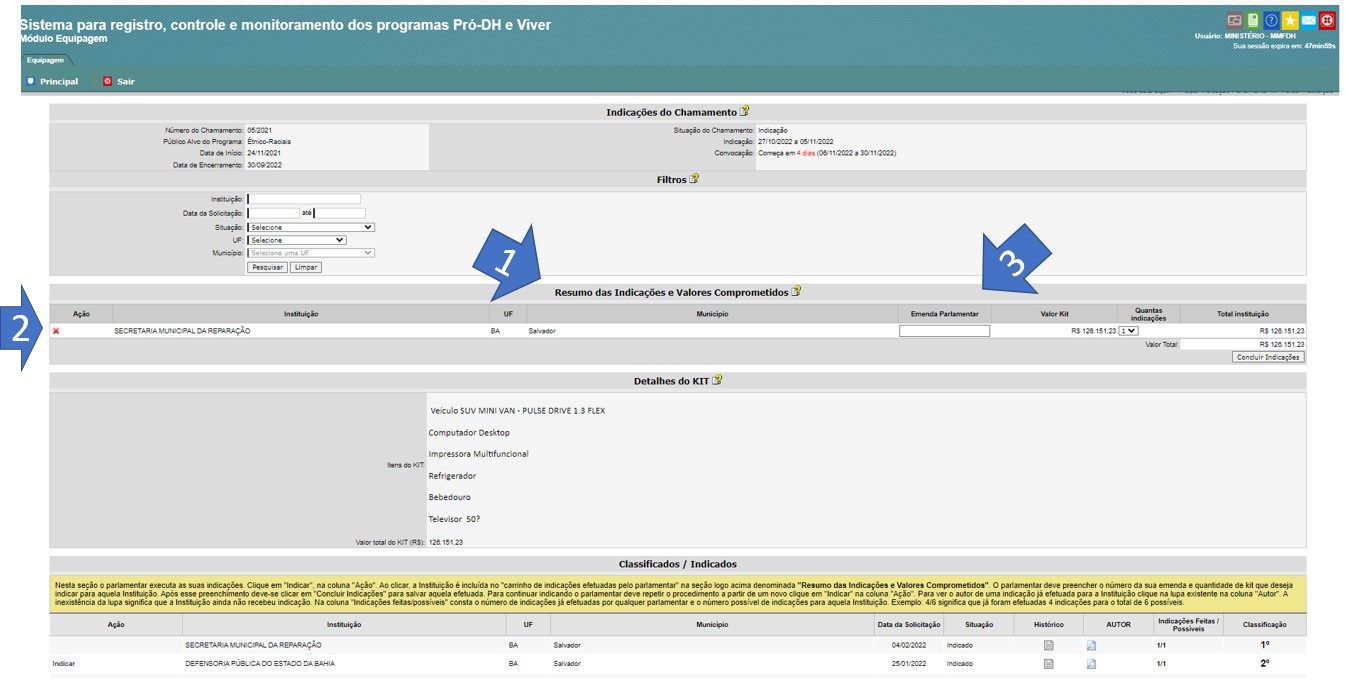1346x681 pixels.
Task: Expand the Quantas indicações quantity dropdown
Action: (x=1129, y=331)
